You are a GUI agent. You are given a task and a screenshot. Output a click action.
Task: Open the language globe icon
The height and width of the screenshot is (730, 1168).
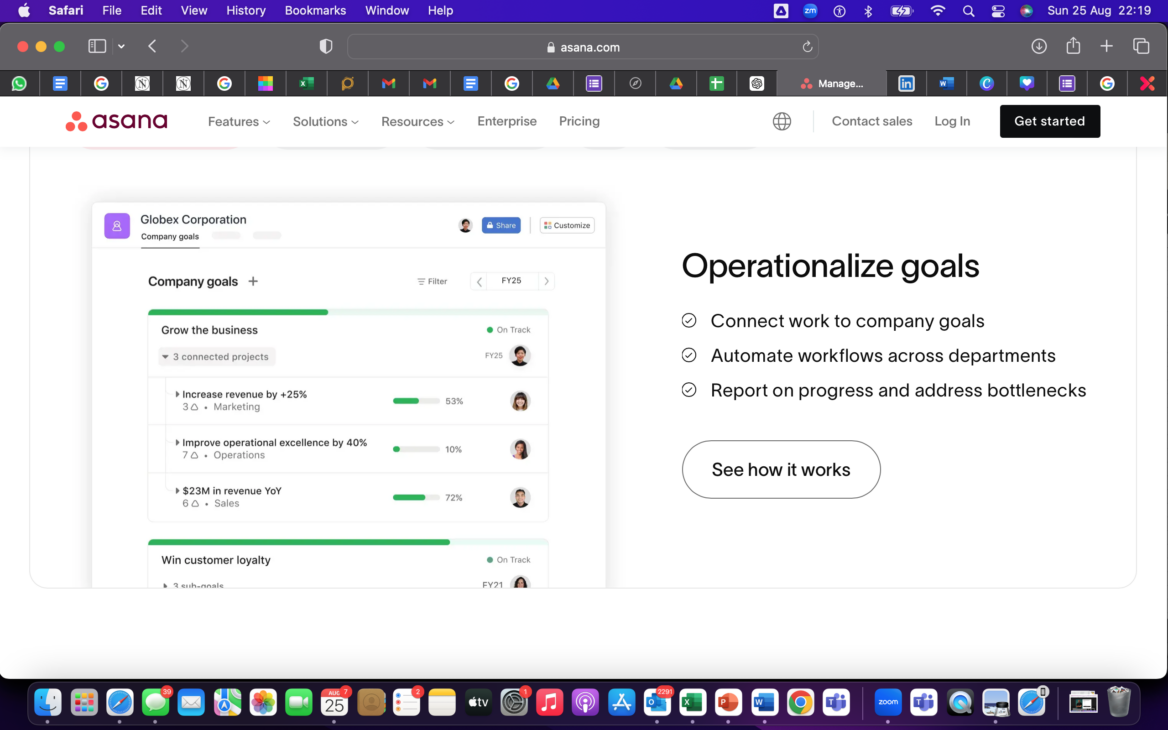[782, 121]
